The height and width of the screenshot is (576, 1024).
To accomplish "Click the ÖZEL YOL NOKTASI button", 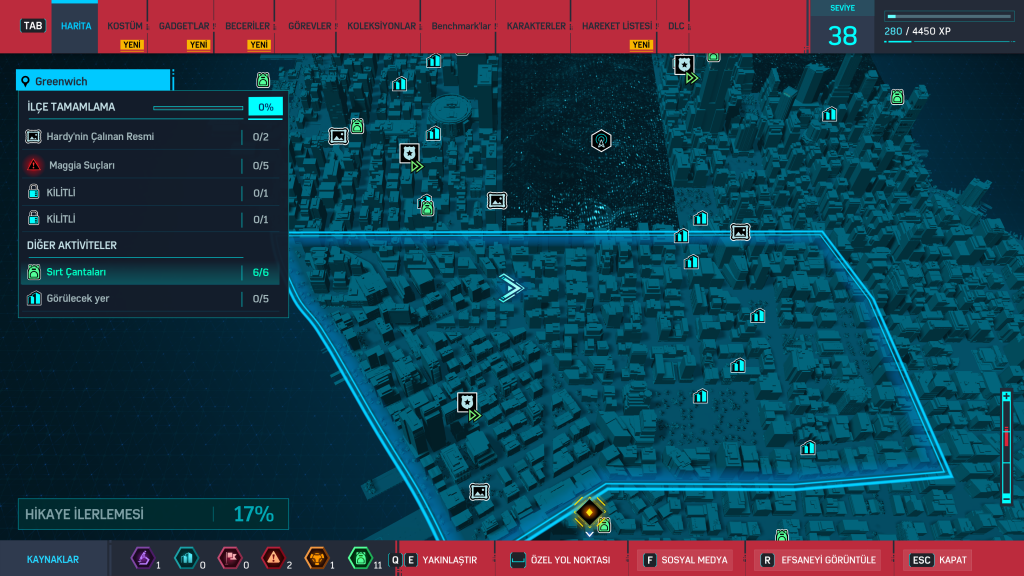I will pyautogui.click(x=560, y=560).
